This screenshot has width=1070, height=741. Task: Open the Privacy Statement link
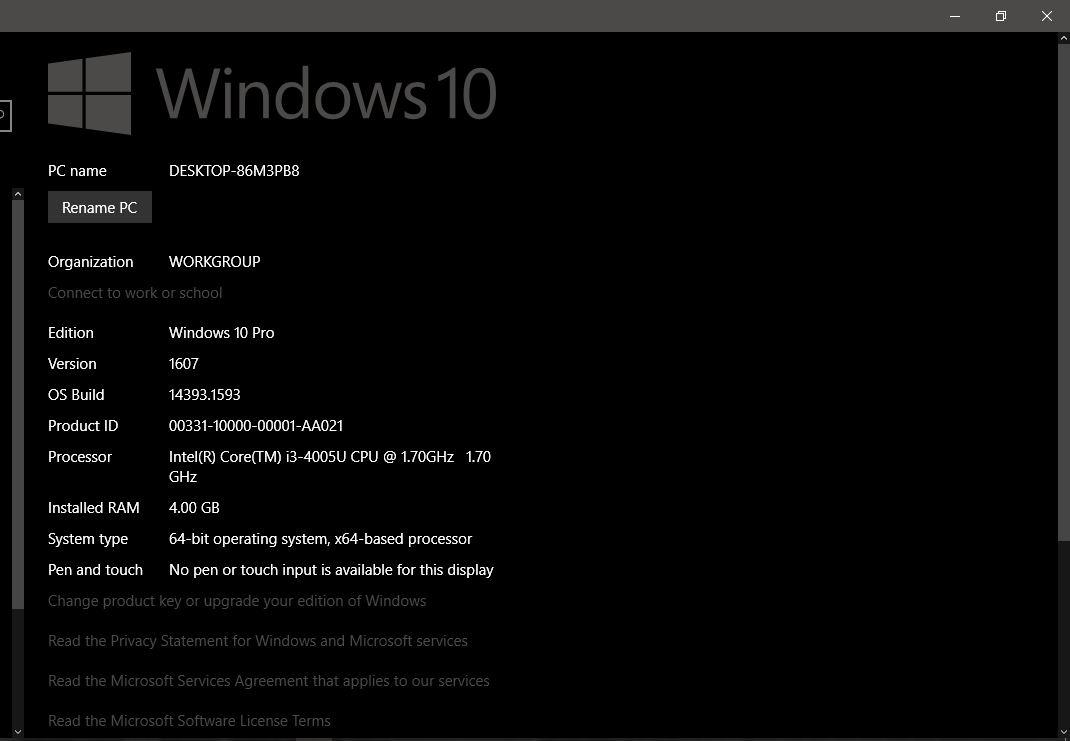click(x=258, y=640)
